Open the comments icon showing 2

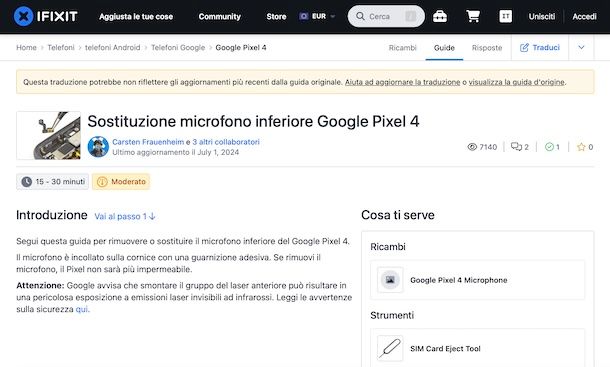pyautogui.click(x=516, y=147)
